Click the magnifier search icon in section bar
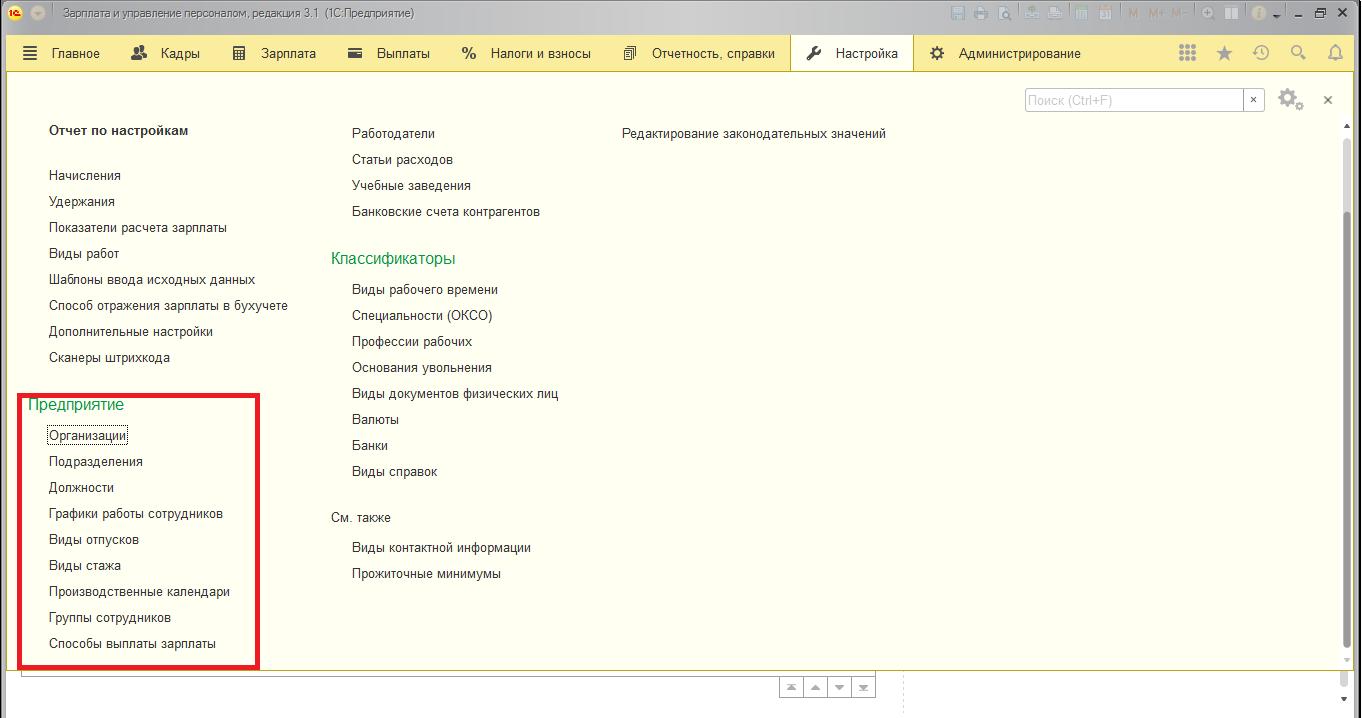 coord(1298,53)
